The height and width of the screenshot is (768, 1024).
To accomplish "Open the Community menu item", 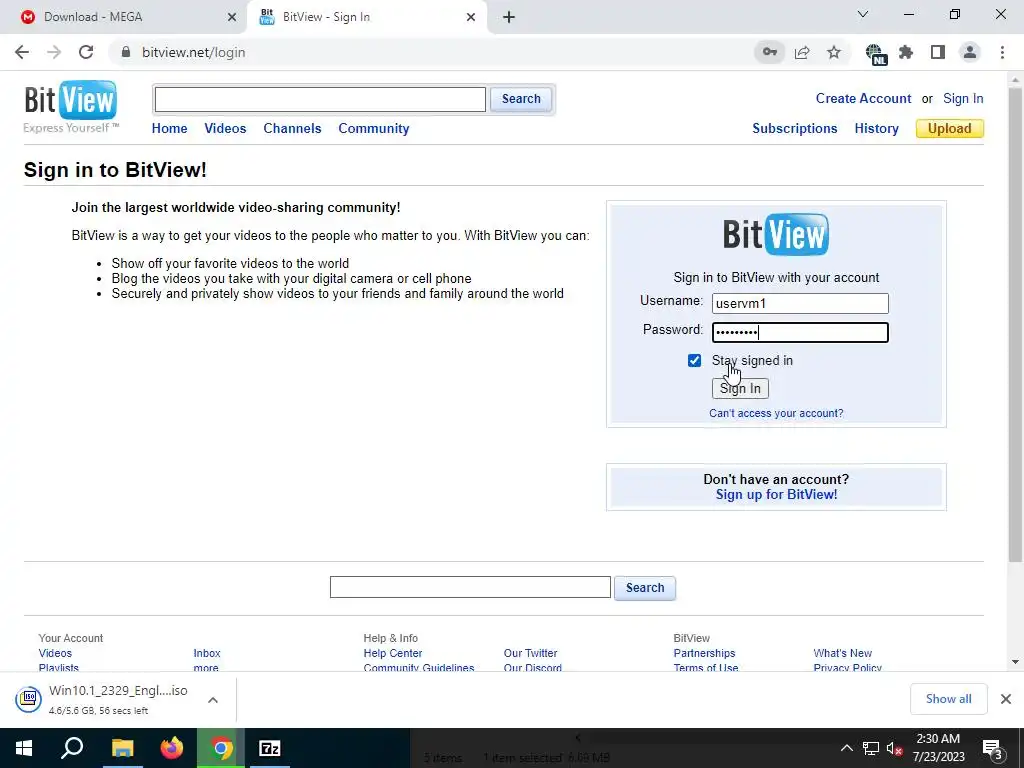I will click(x=374, y=129).
